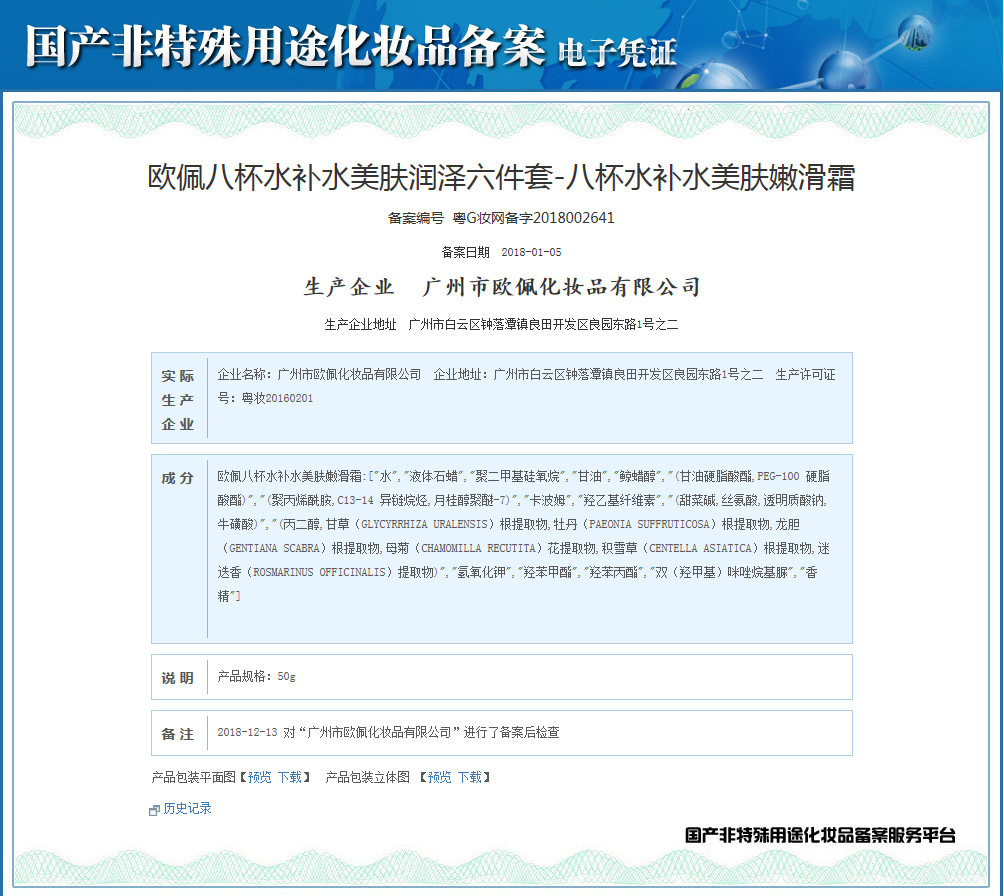Viewport: 1004px width, 896px height.
Task: Click filing number 粤G妆网备字2018002641
Action: tap(533, 218)
